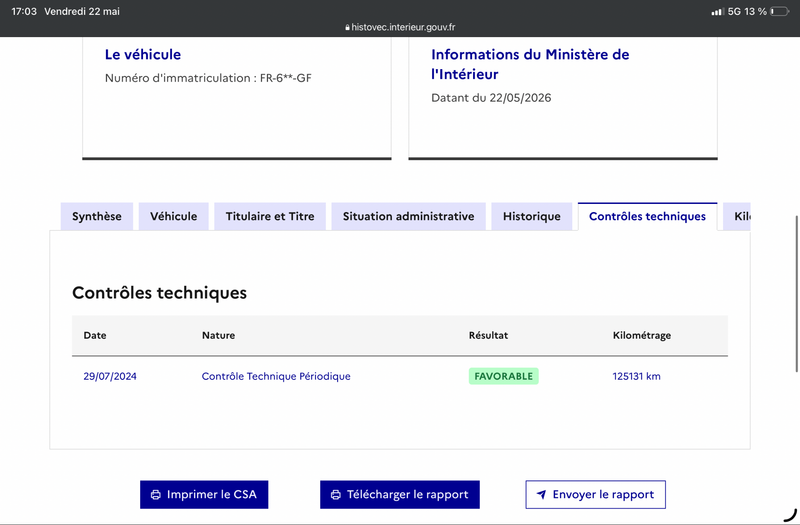800x525 pixels.
Task: Click the Télécharger le rapport button
Action: 400,494
